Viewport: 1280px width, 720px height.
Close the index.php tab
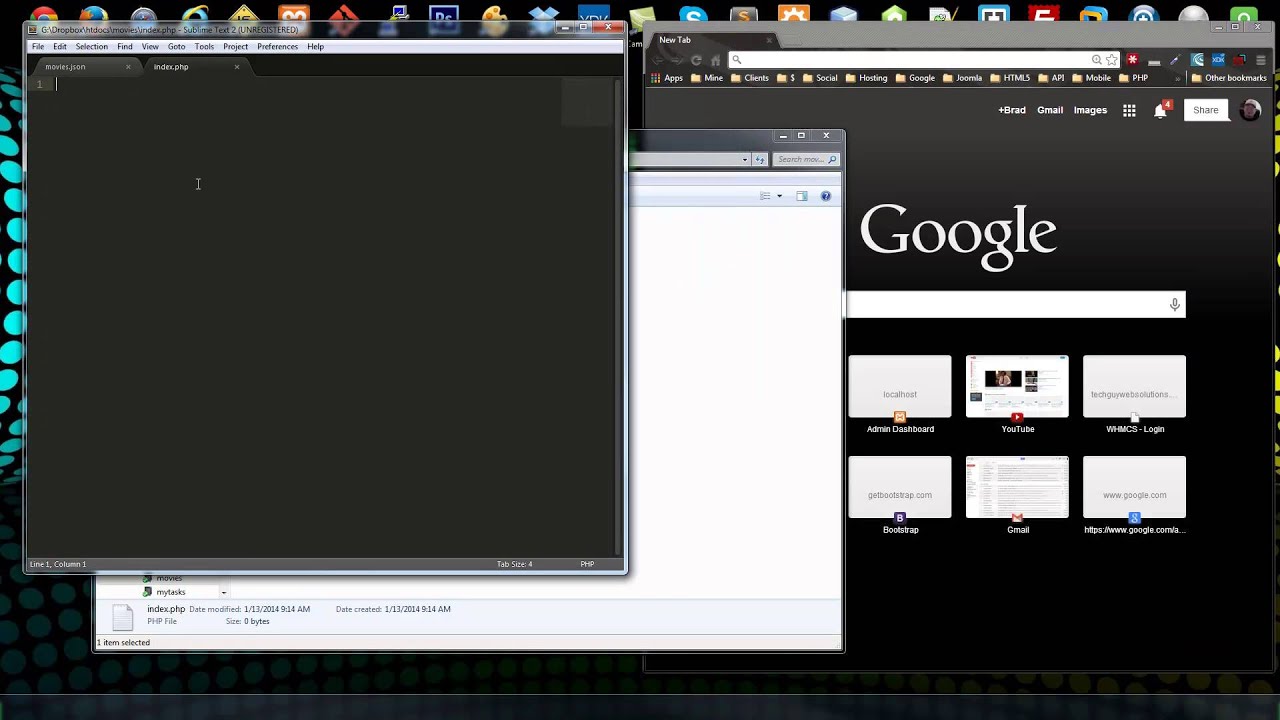(237, 67)
